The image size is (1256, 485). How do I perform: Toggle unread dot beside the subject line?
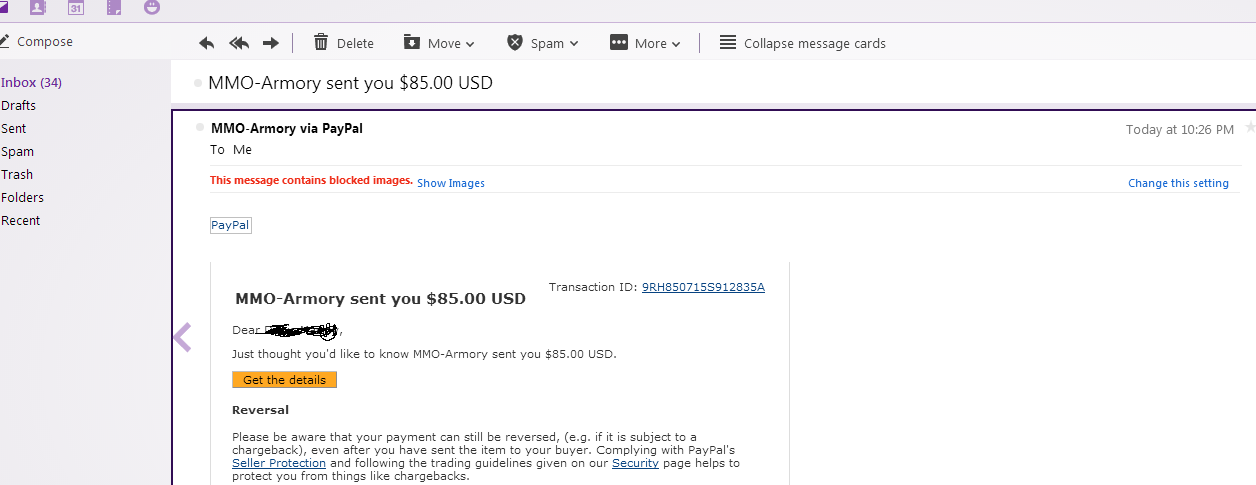coord(198,83)
